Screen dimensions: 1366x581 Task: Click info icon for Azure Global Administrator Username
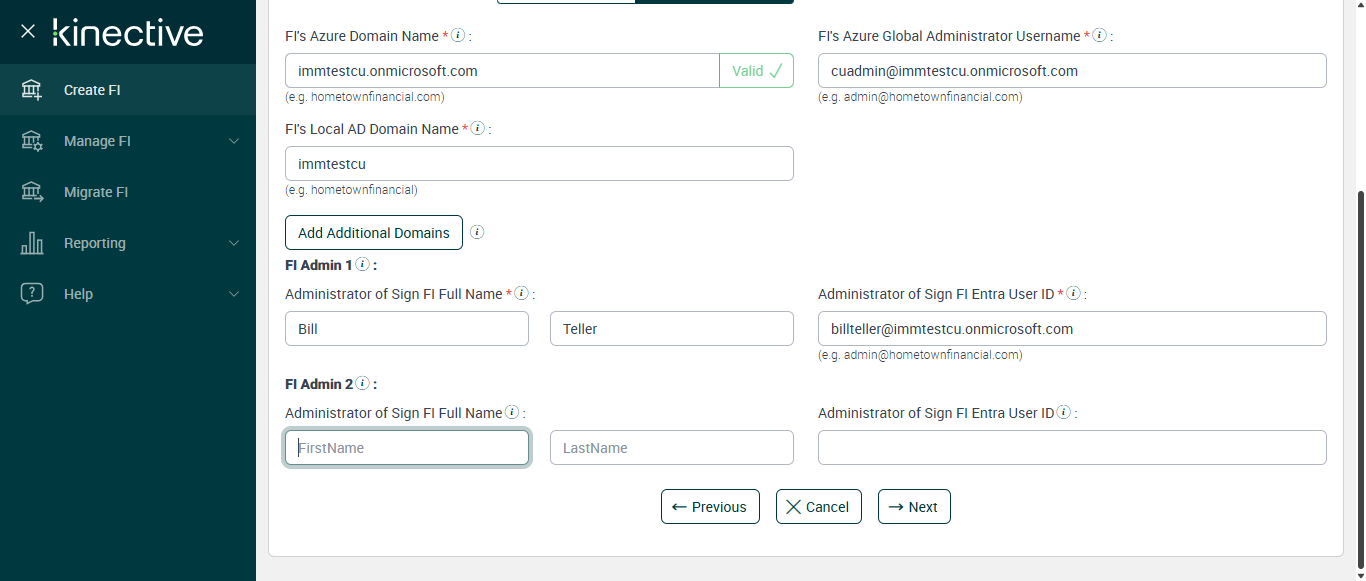tap(1099, 35)
